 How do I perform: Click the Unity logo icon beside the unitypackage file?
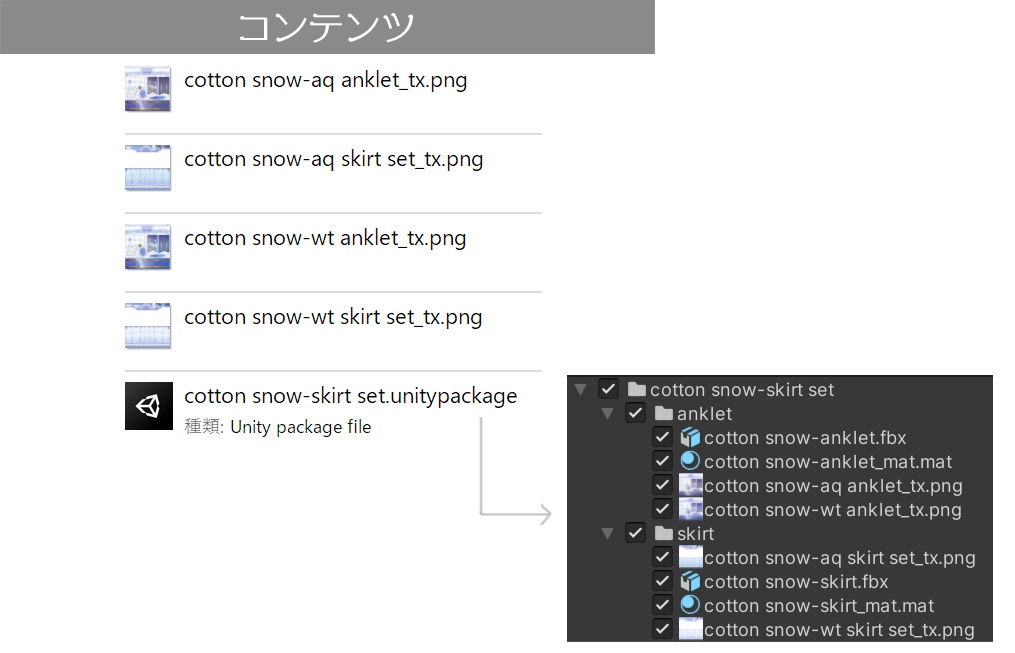149,406
